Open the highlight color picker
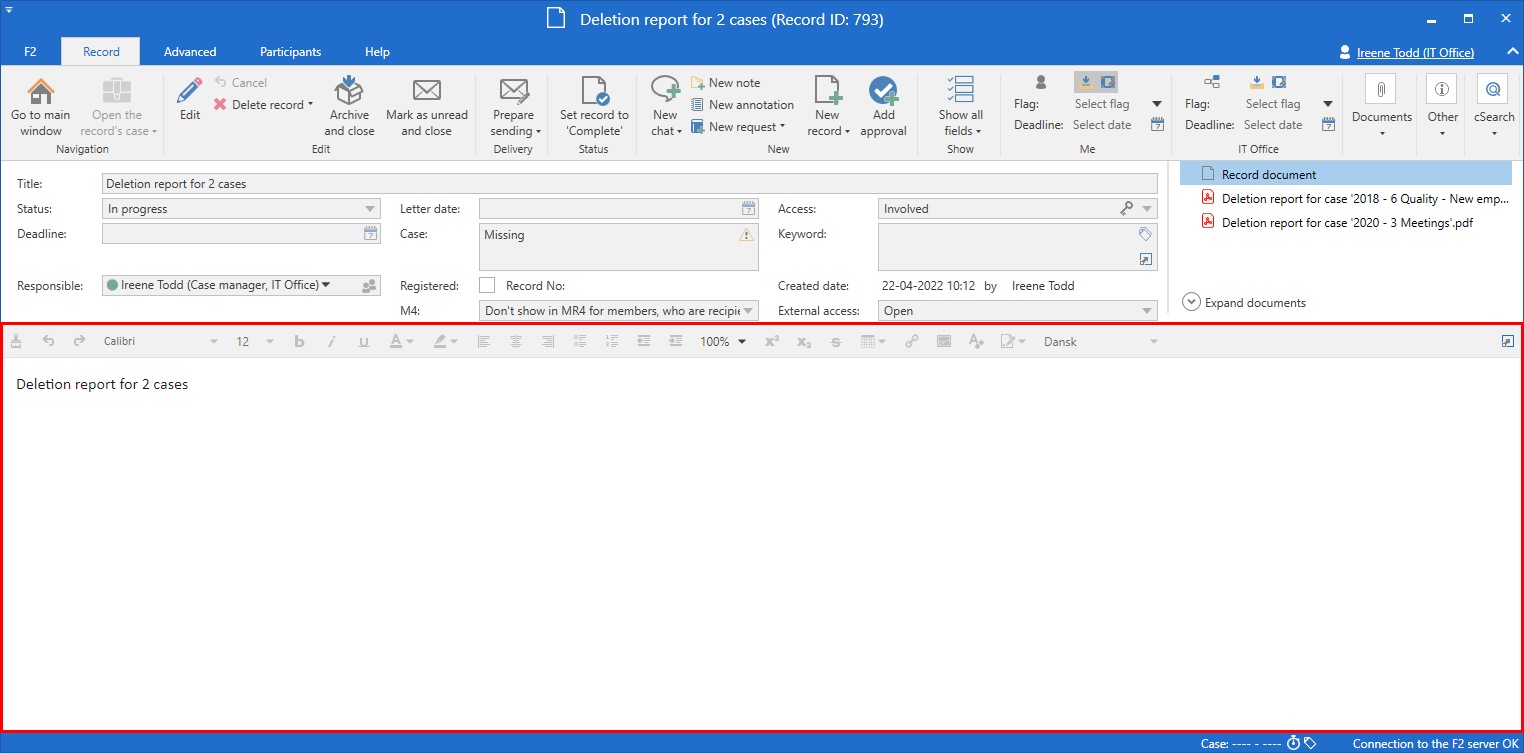This screenshot has height=753, width=1524. click(445, 341)
